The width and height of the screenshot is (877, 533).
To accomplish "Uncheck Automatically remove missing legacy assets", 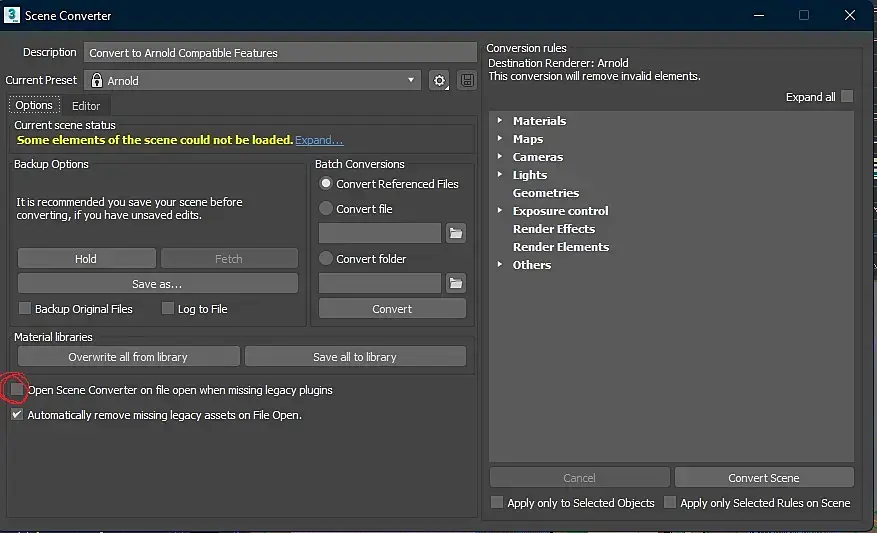I will (17, 414).
